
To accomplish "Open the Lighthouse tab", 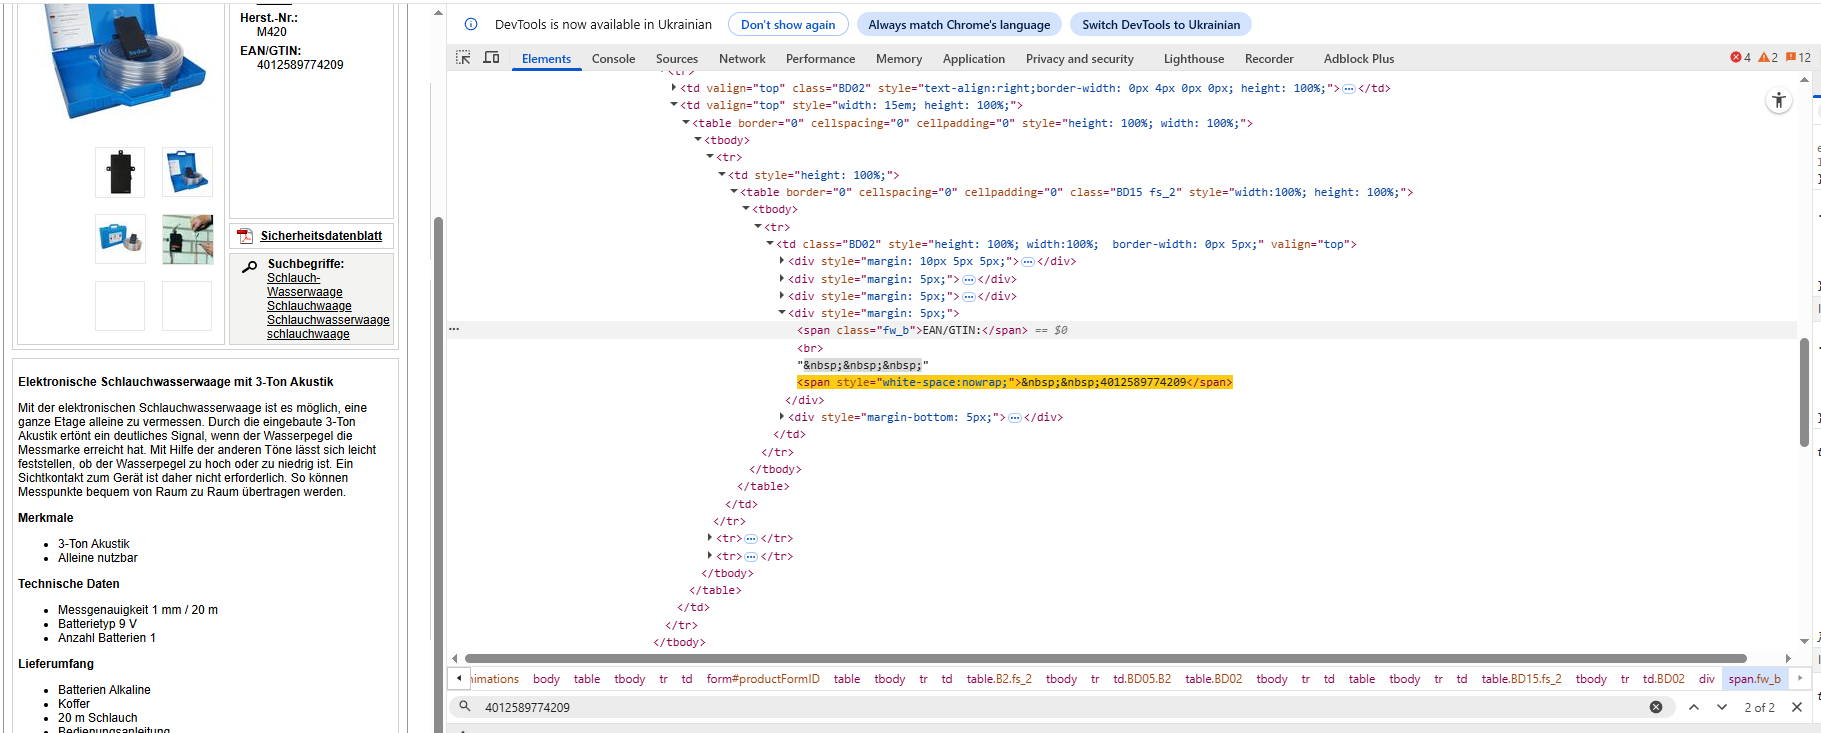I will [1194, 59].
